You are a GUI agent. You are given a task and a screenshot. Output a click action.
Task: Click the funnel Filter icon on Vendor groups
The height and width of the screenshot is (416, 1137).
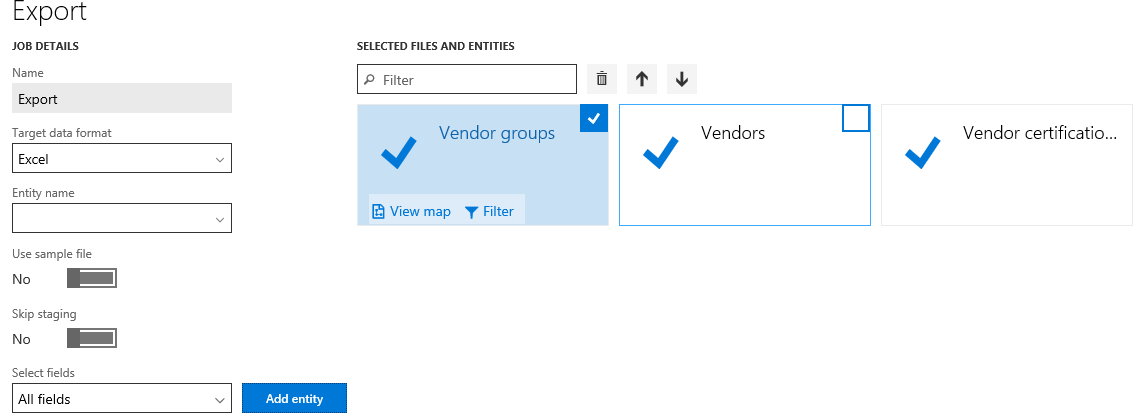(471, 212)
